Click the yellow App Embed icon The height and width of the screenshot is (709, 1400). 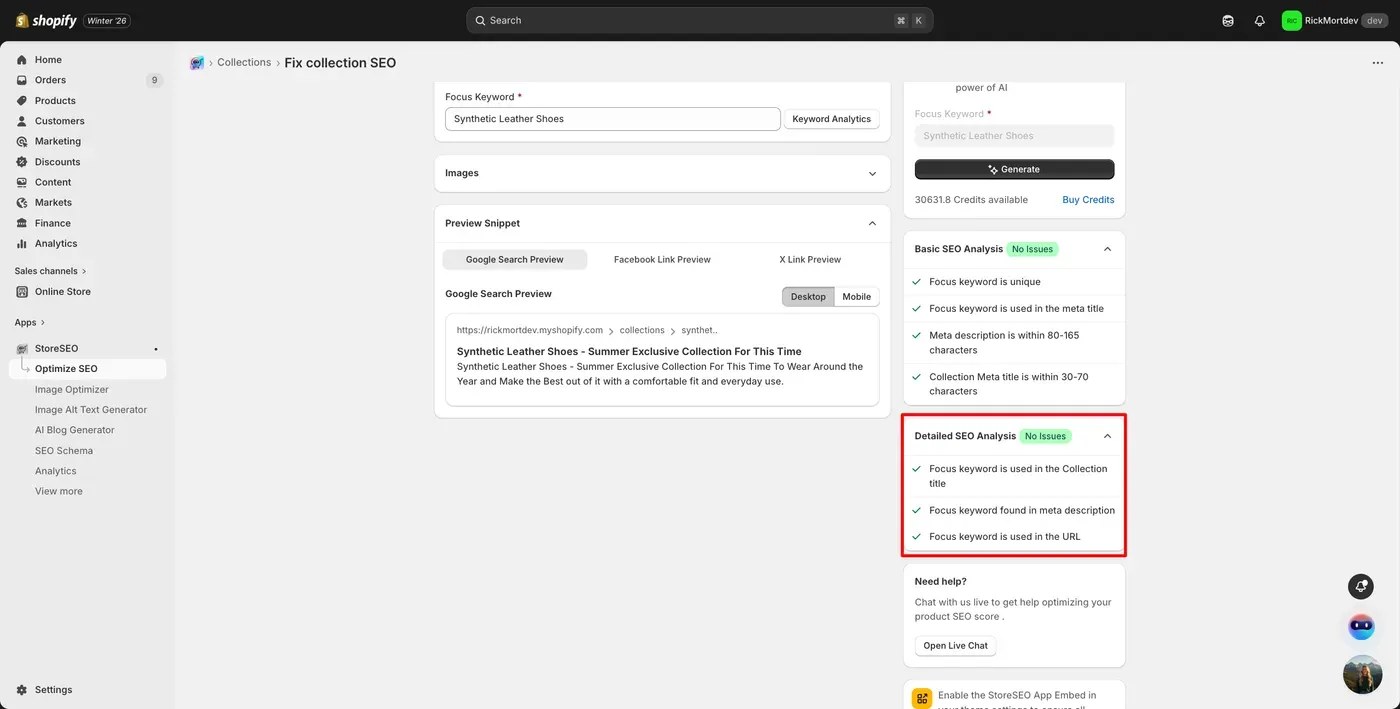click(x=922, y=698)
